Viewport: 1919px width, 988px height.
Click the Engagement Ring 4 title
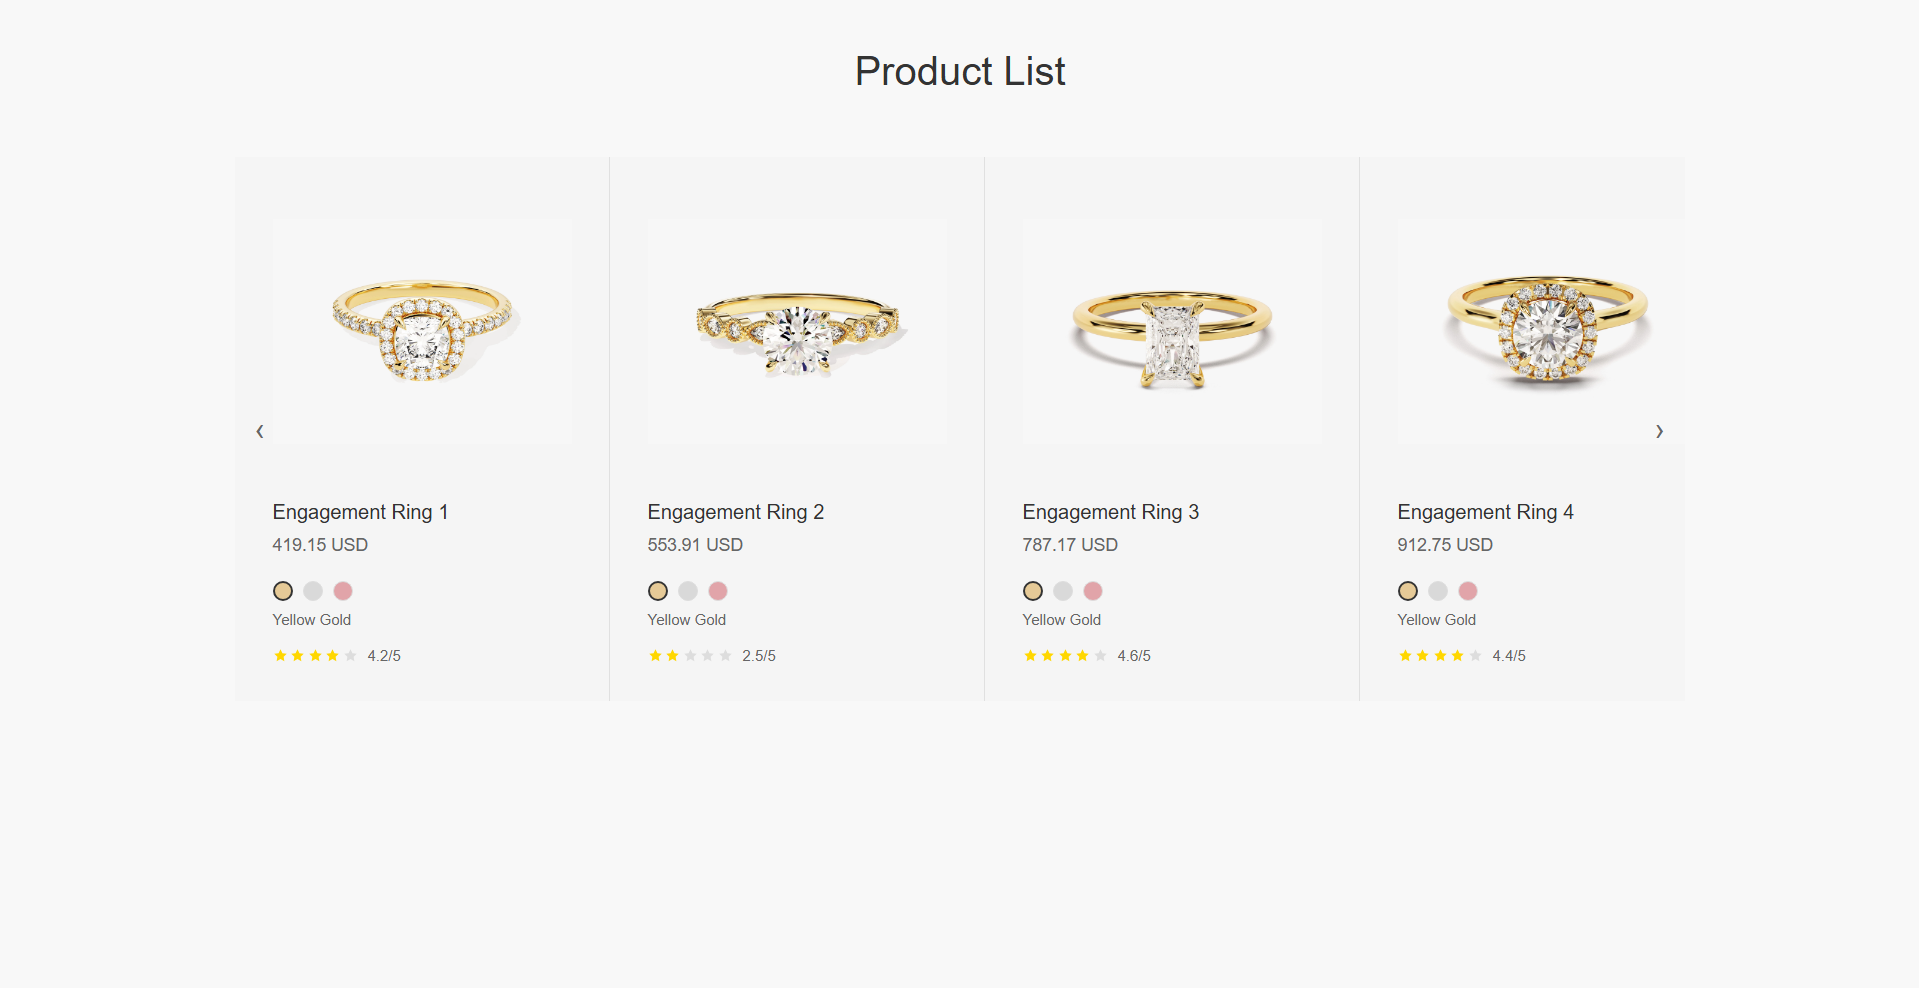coord(1485,512)
